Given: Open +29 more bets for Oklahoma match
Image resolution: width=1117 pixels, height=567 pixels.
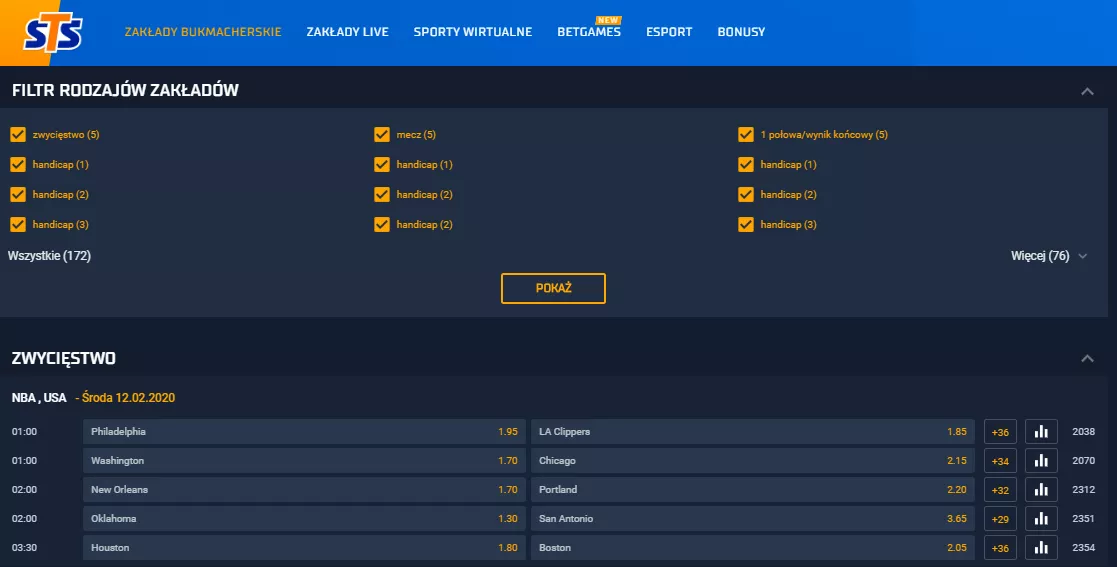Looking at the screenshot, I should (x=999, y=519).
